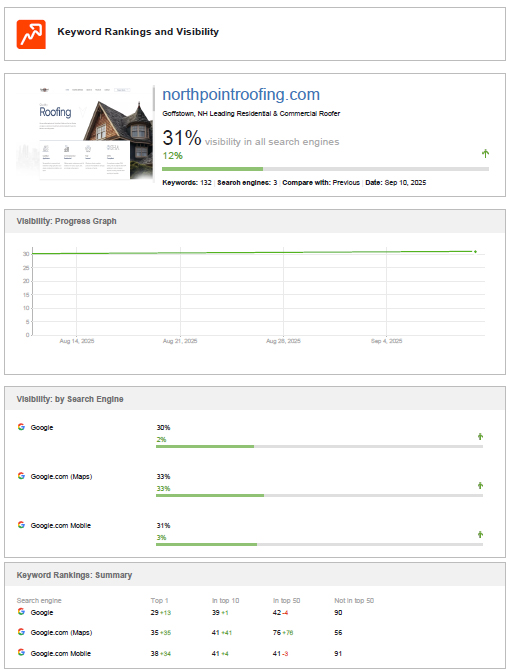Click the "12%" change value
510x669 pixels.
coord(172,156)
